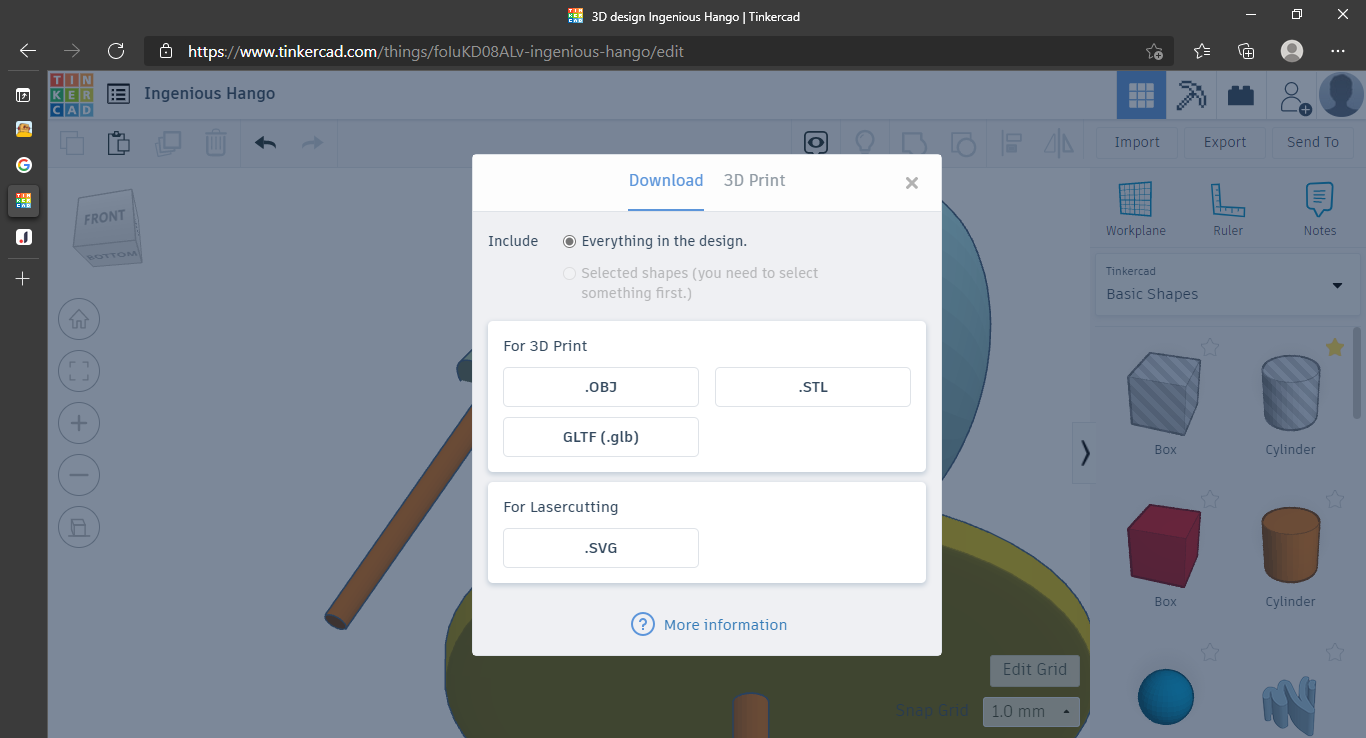Download the design as GLTF (.glb)
Viewport: 1366px width, 738px height.
(x=601, y=437)
